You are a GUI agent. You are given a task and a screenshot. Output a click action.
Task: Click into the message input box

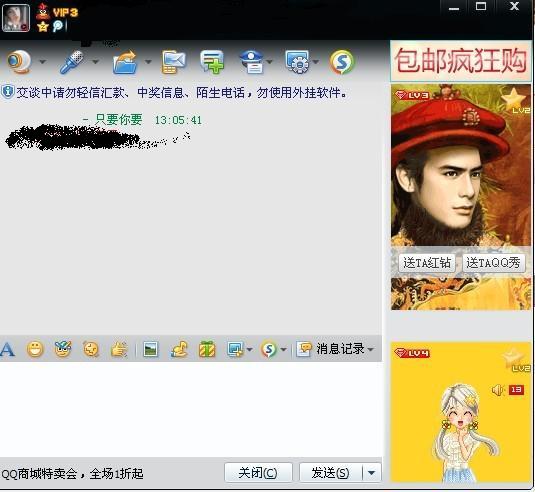point(190,409)
